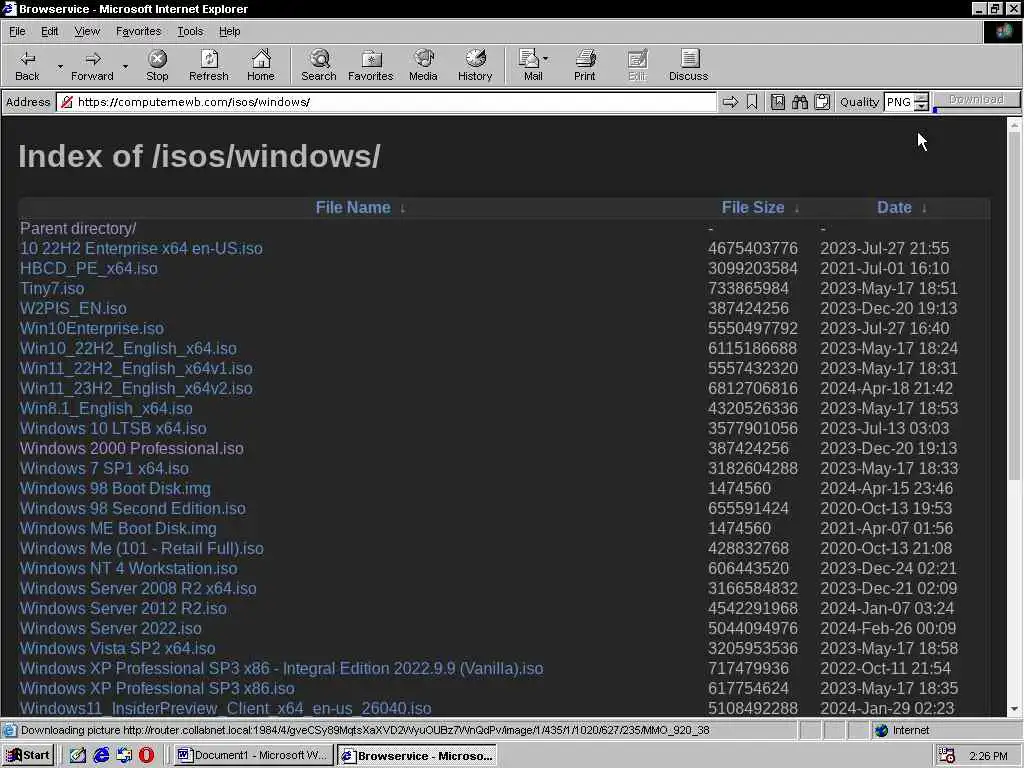Screen dimensions: 1024x768
Task: Open the Favorites menu
Action: coord(138,31)
